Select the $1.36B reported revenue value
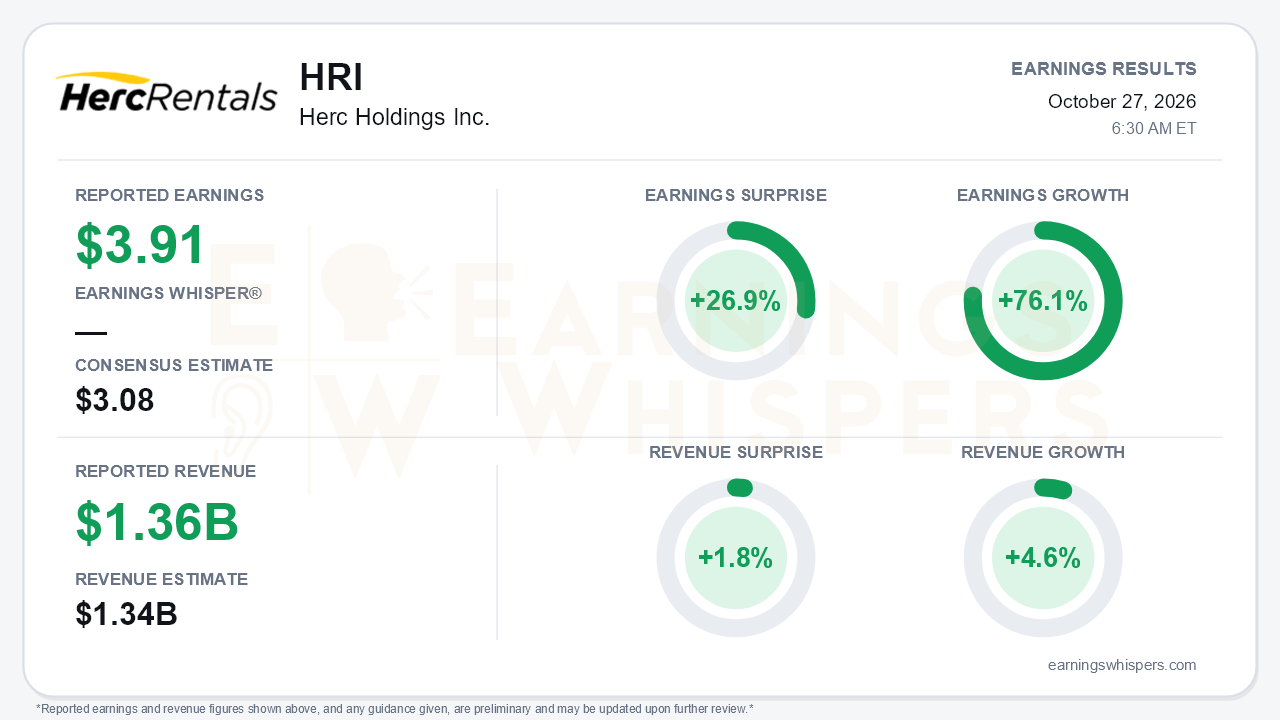Screen dimensions: 1280x720 [x=157, y=522]
